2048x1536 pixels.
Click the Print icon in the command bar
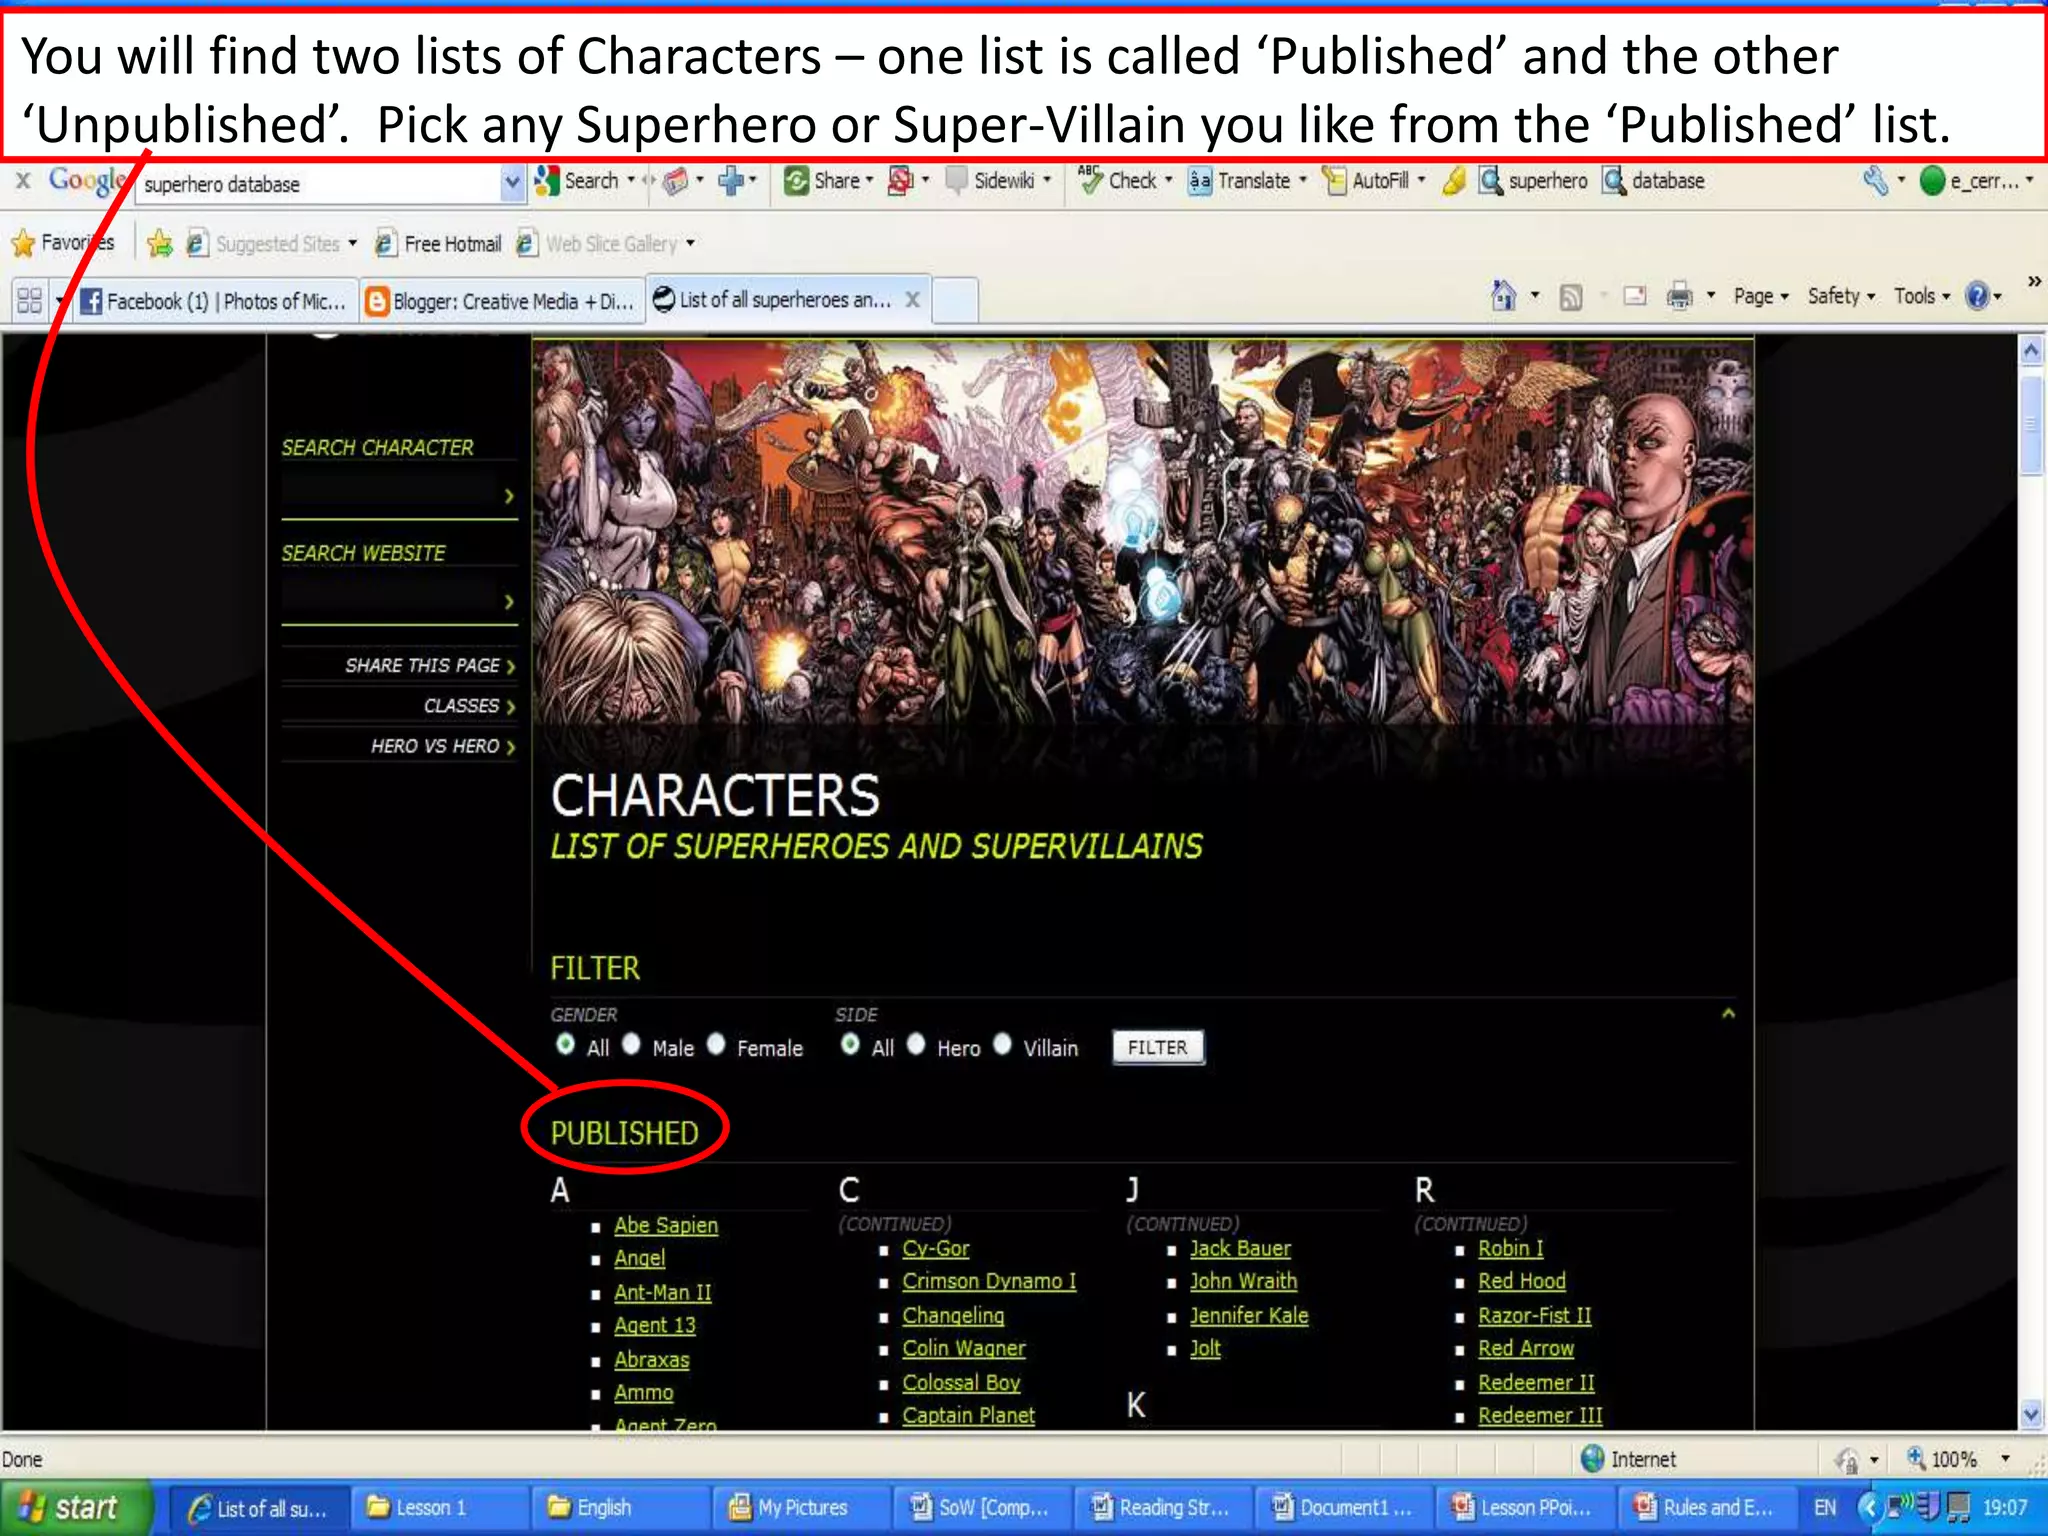pos(1679,296)
